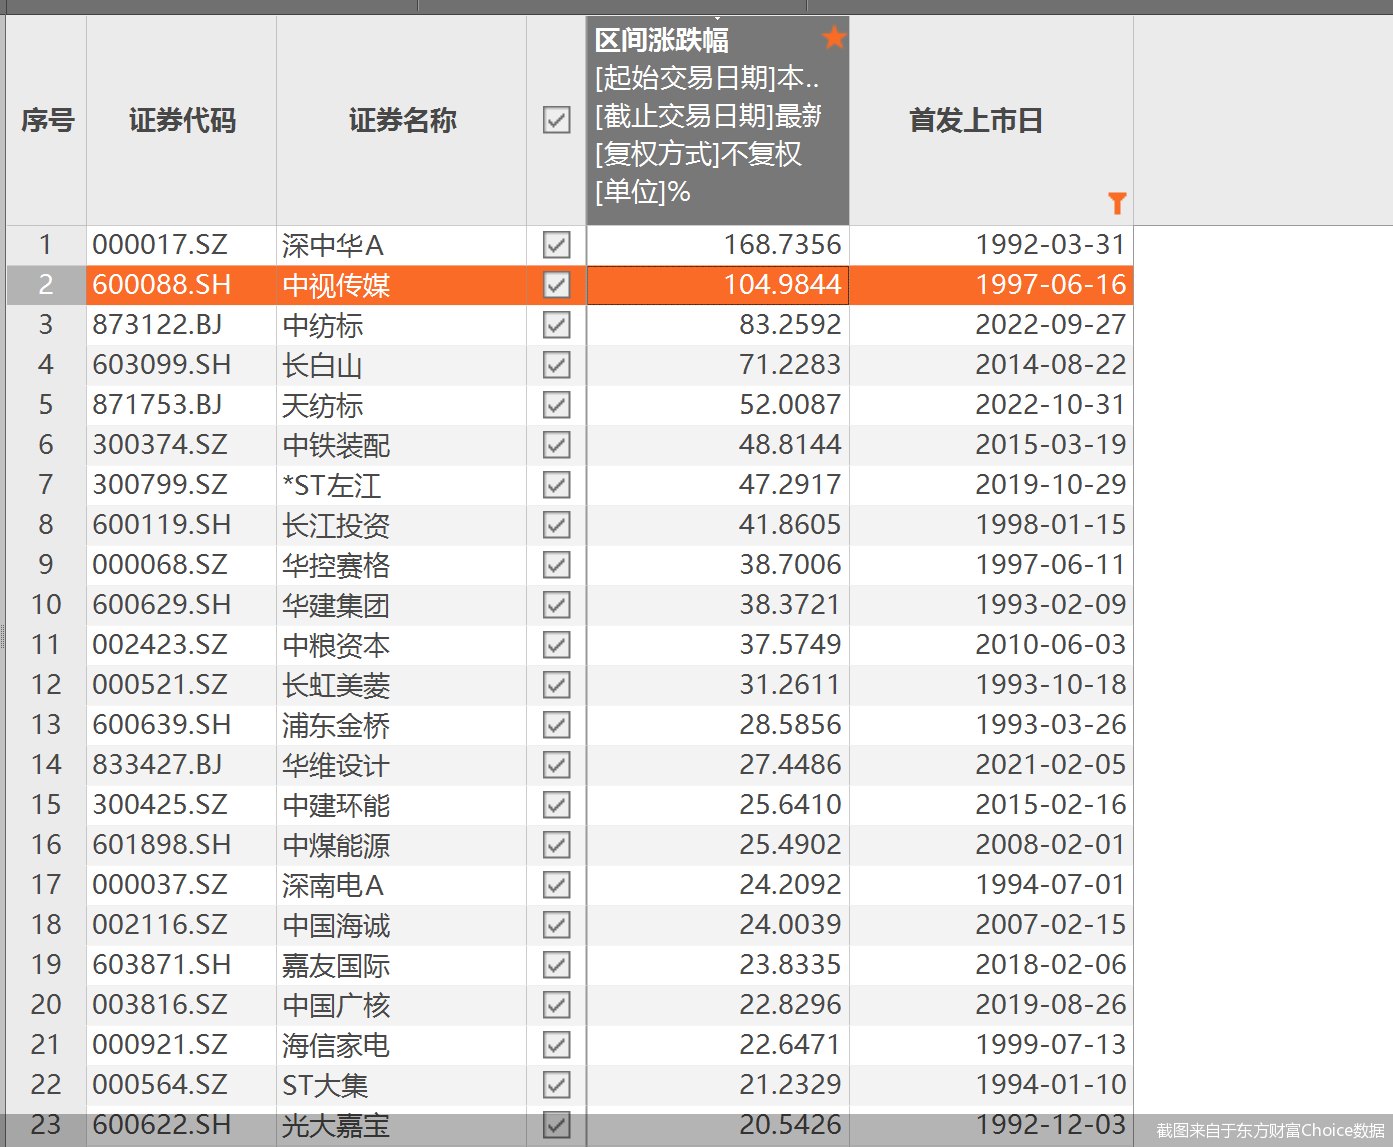The image size is (1393, 1147).
Task: Click security name 华控赛格
Action: 336,565
